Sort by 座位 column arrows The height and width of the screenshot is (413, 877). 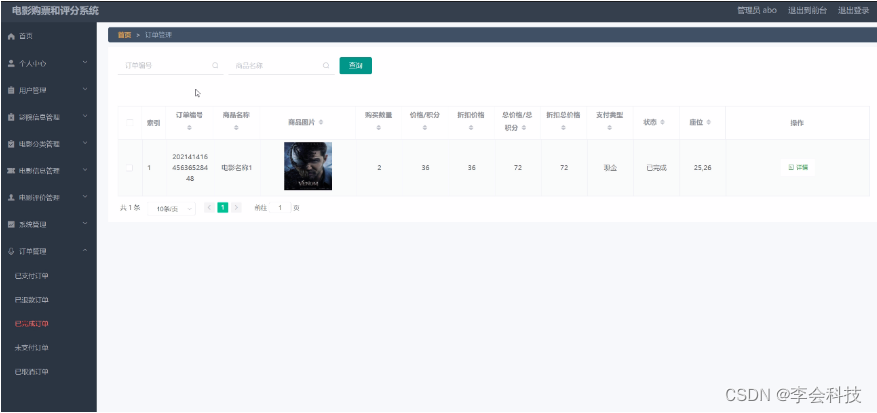tap(709, 122)
